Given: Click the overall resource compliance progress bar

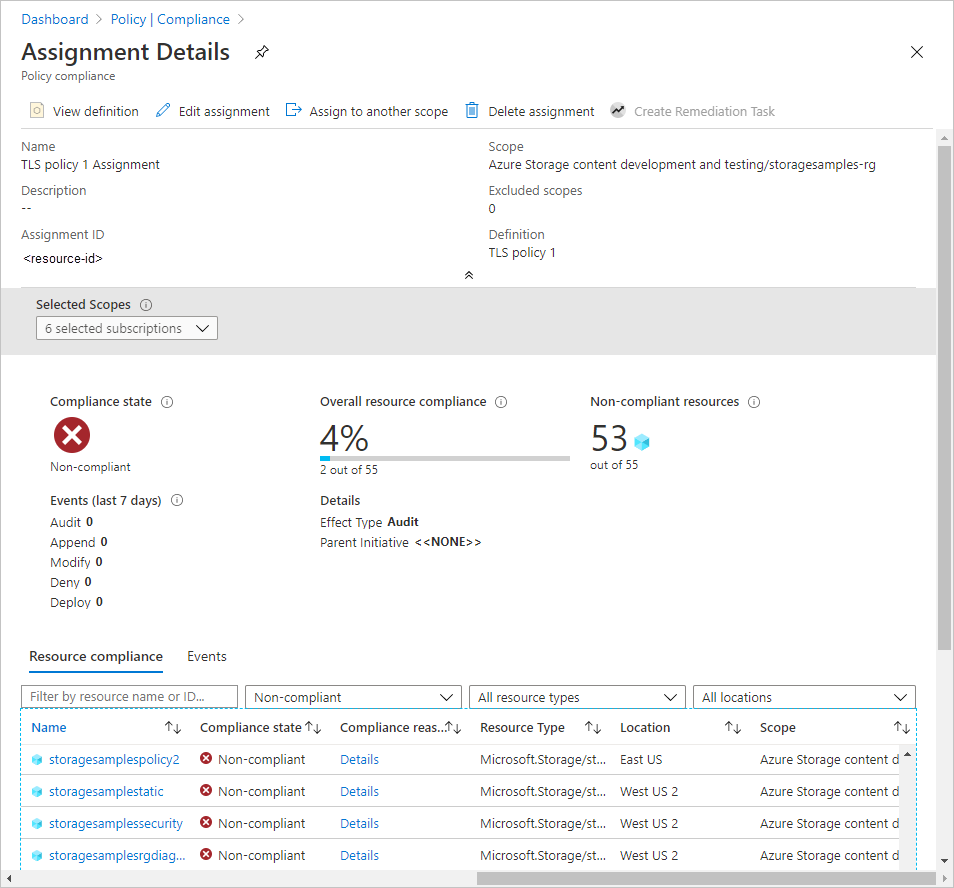Looking at the screenshot, I should [444, 457].
